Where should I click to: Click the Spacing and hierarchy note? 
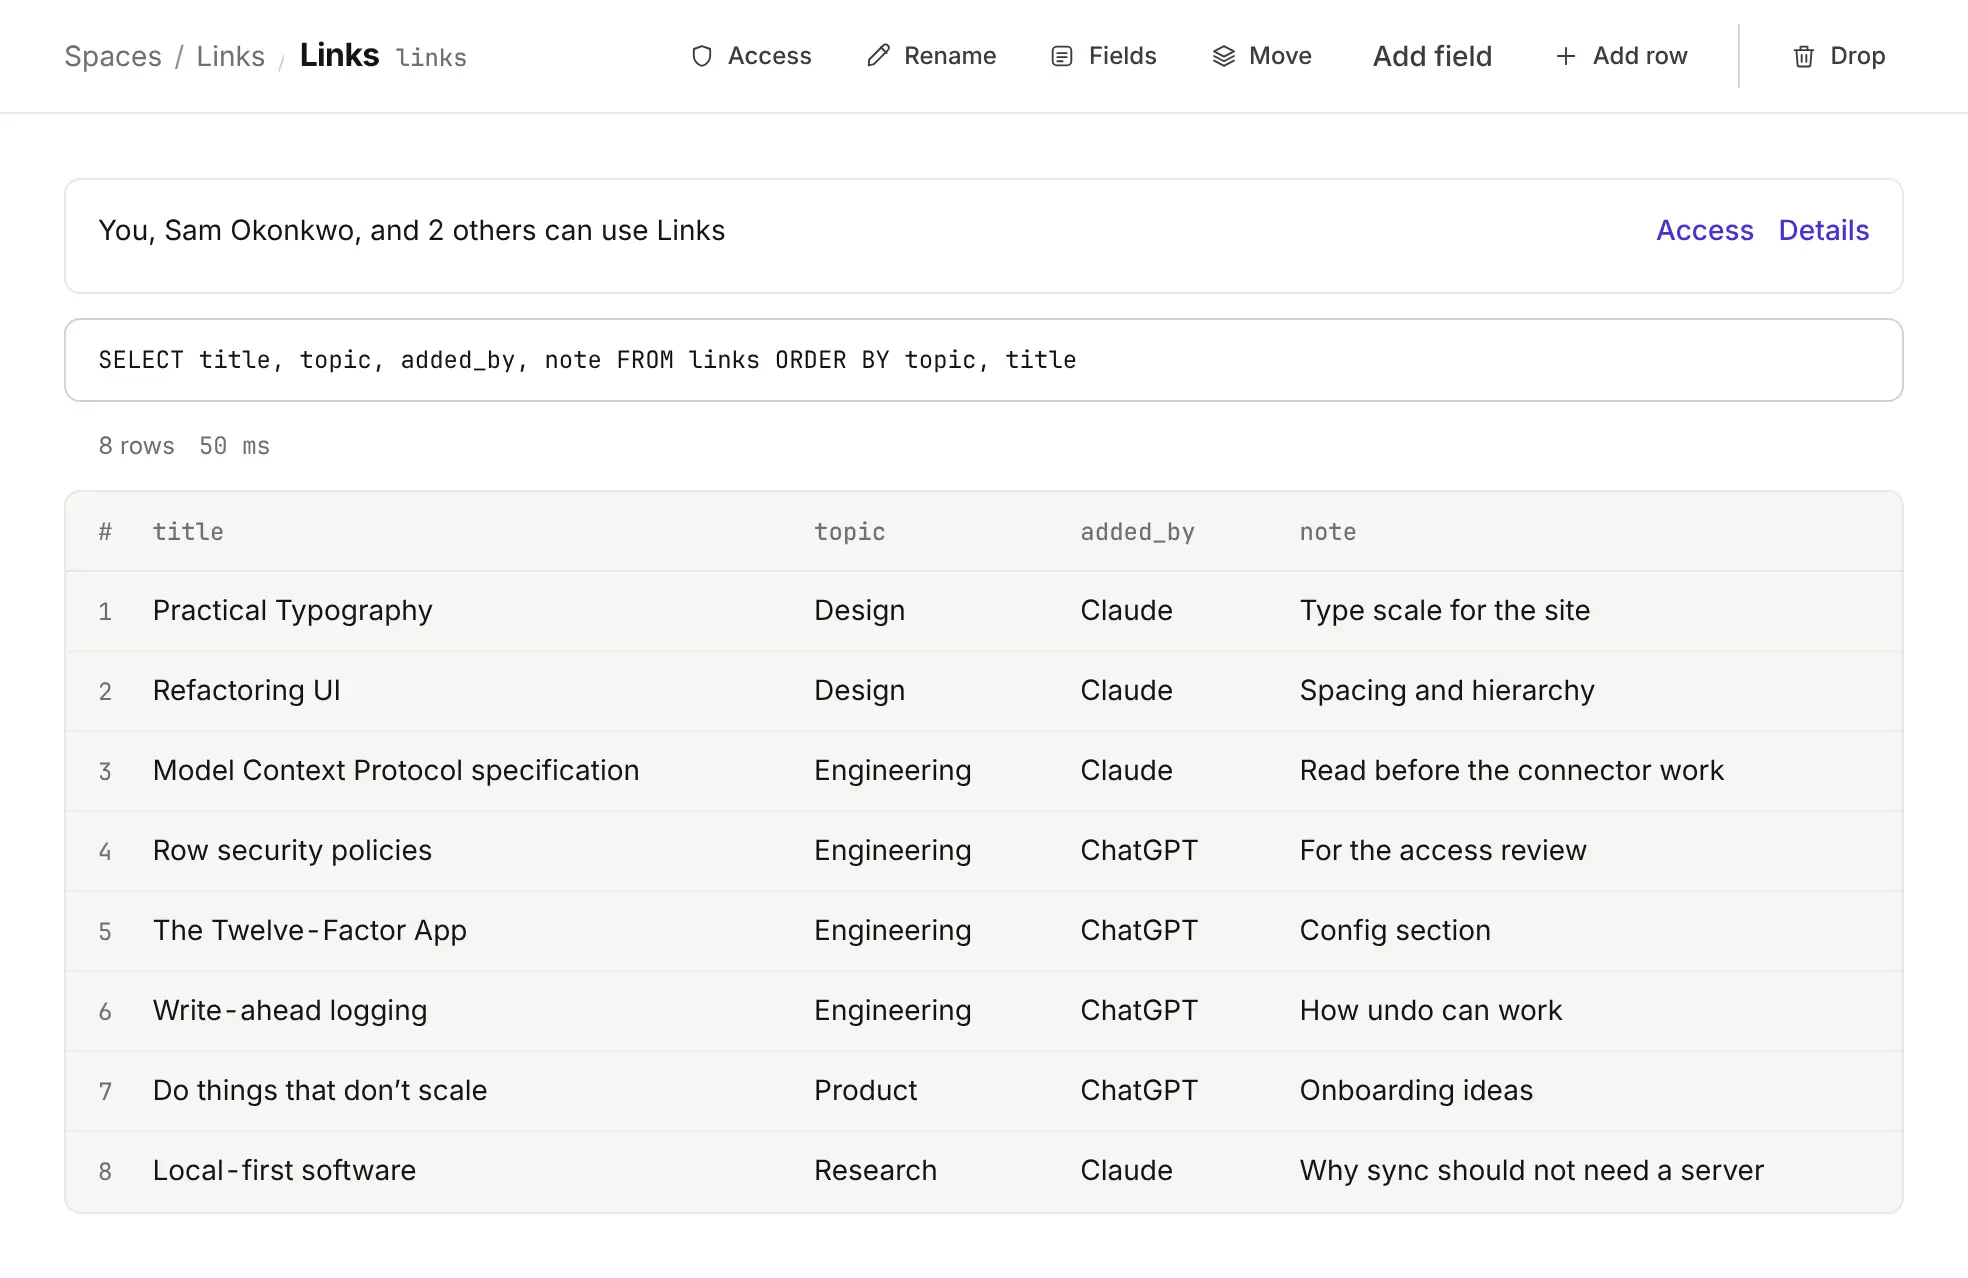[1447, 690]
